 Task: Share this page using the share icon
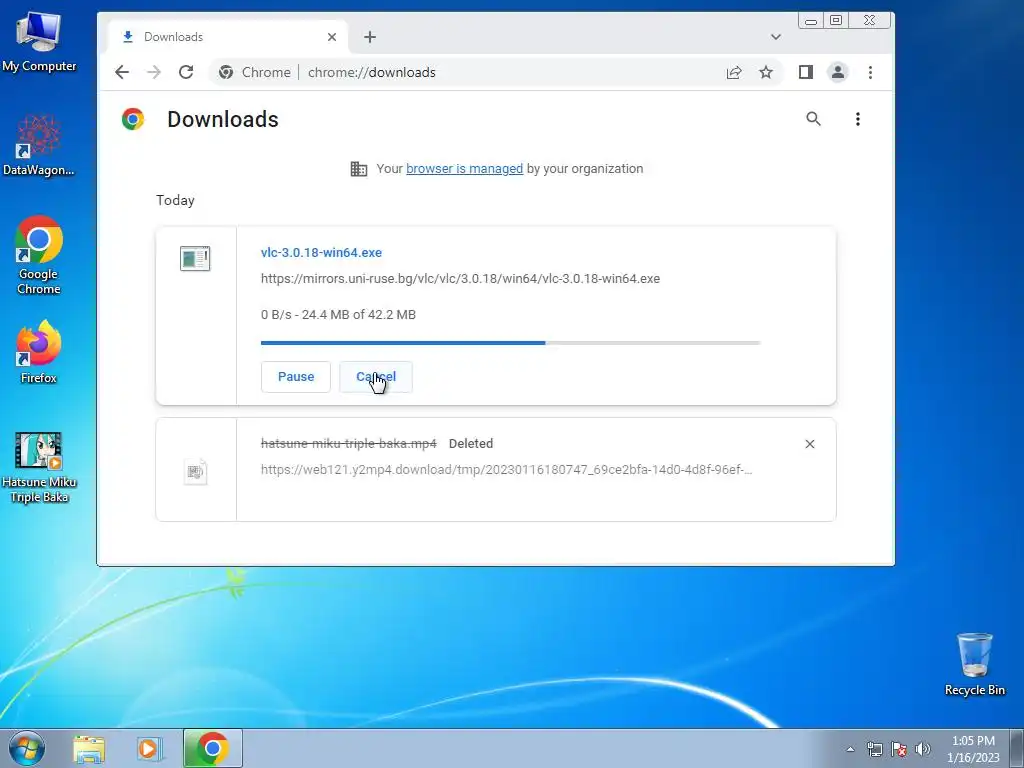pos(734,72)
